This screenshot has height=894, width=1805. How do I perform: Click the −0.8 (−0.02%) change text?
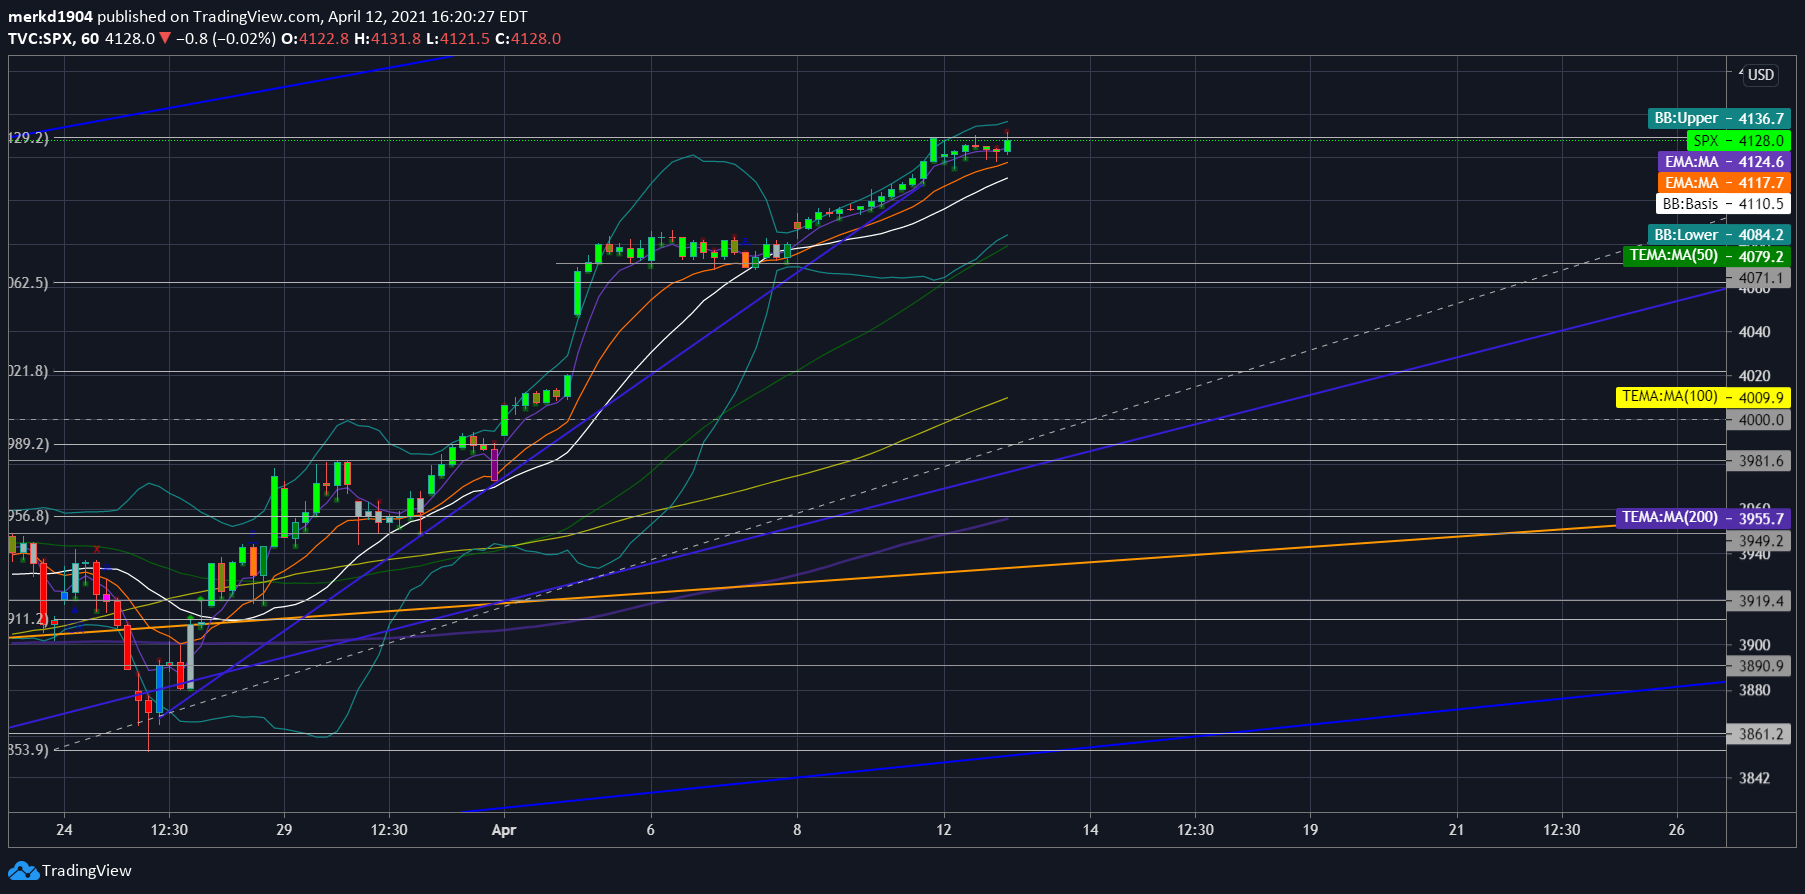(x=226, y=38)
